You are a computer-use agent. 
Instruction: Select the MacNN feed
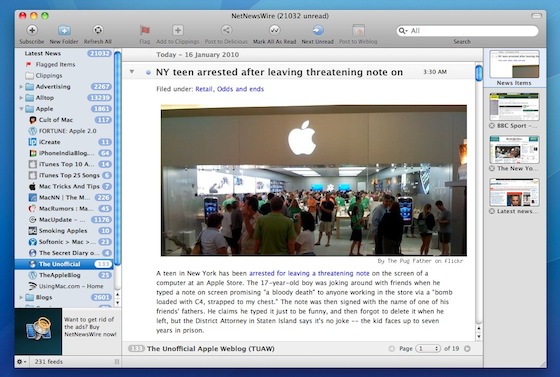(x=65, y=197)
